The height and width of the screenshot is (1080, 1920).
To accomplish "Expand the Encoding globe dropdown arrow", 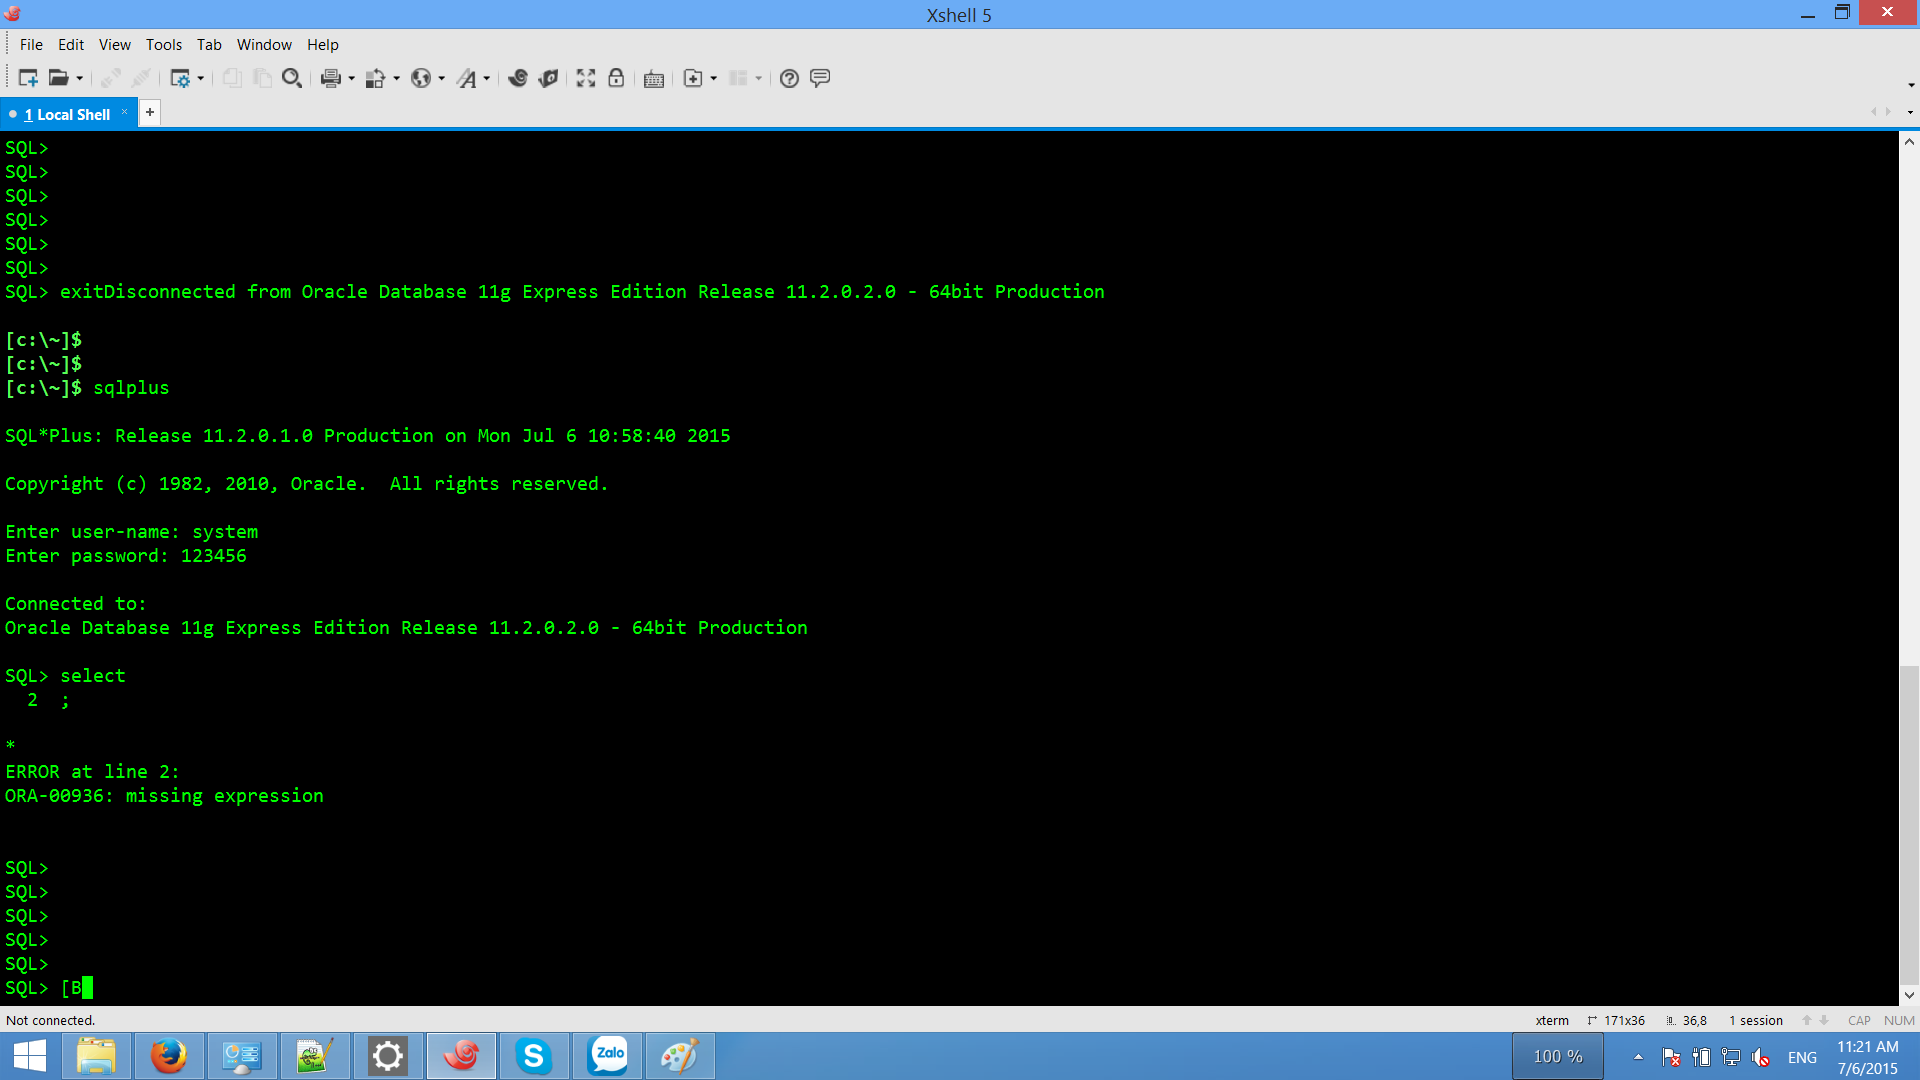I will click(x=442, y=79).
